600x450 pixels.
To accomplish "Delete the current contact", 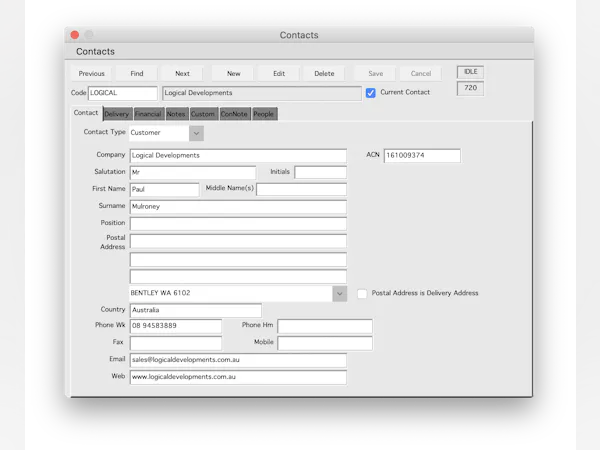I will [324, 73].
